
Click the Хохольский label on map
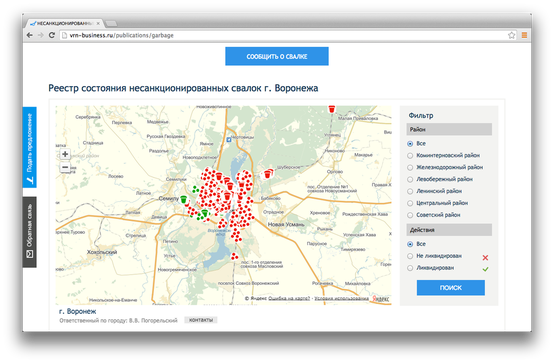[x=102, y=252]
